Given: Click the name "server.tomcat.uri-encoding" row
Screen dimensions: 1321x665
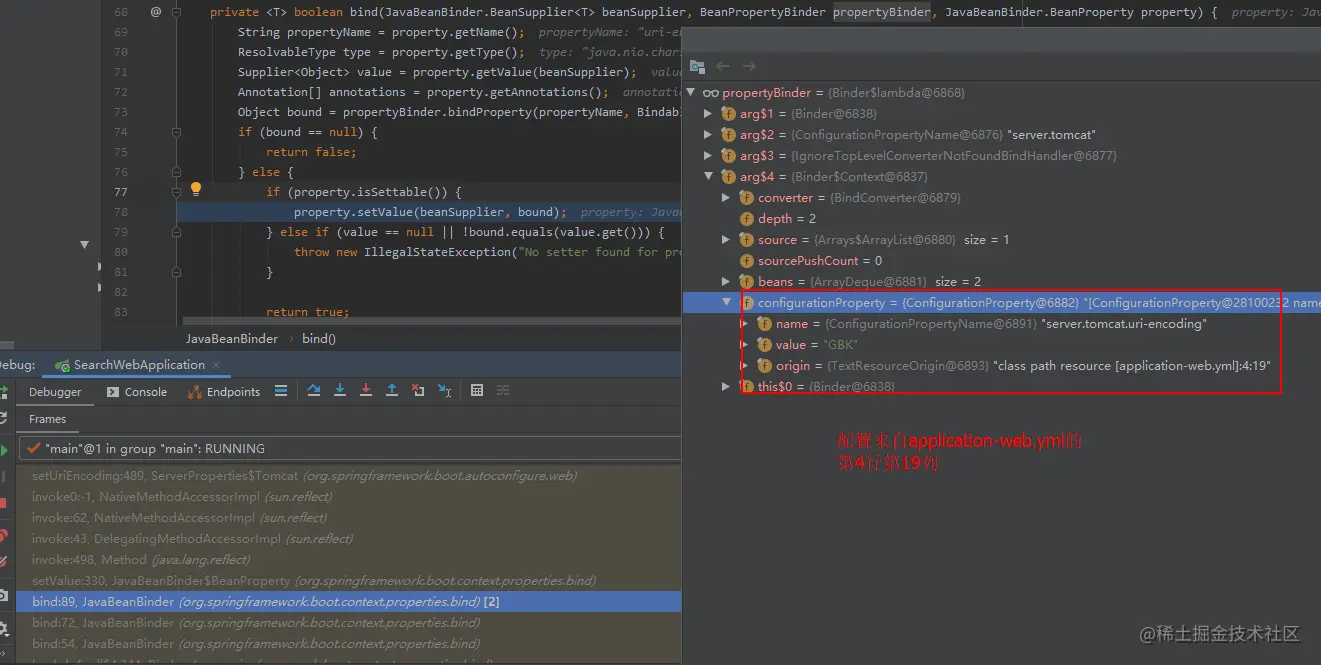Looking at the screenshot, I should [1001, 324].
